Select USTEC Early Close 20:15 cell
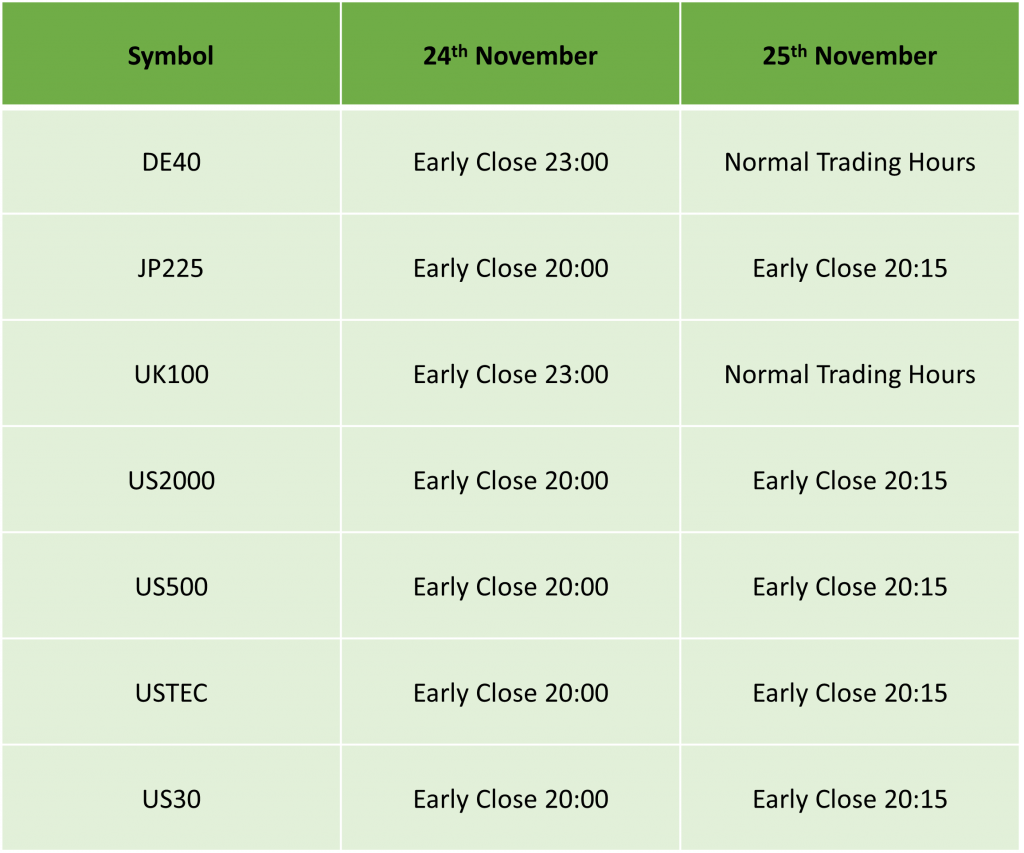The image size is (1024, 853). pyautogui.click(x=850, y=692)
